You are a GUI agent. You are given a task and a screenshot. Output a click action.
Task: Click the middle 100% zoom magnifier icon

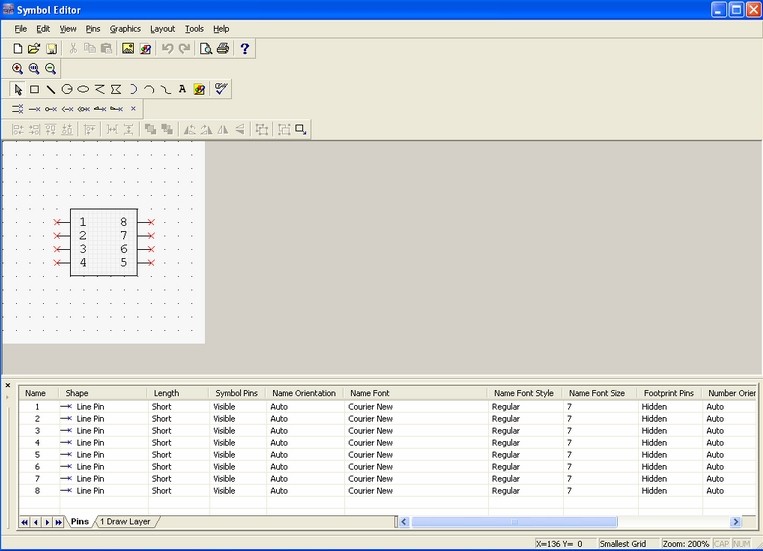pyautogui.click(x=34, y=69)
